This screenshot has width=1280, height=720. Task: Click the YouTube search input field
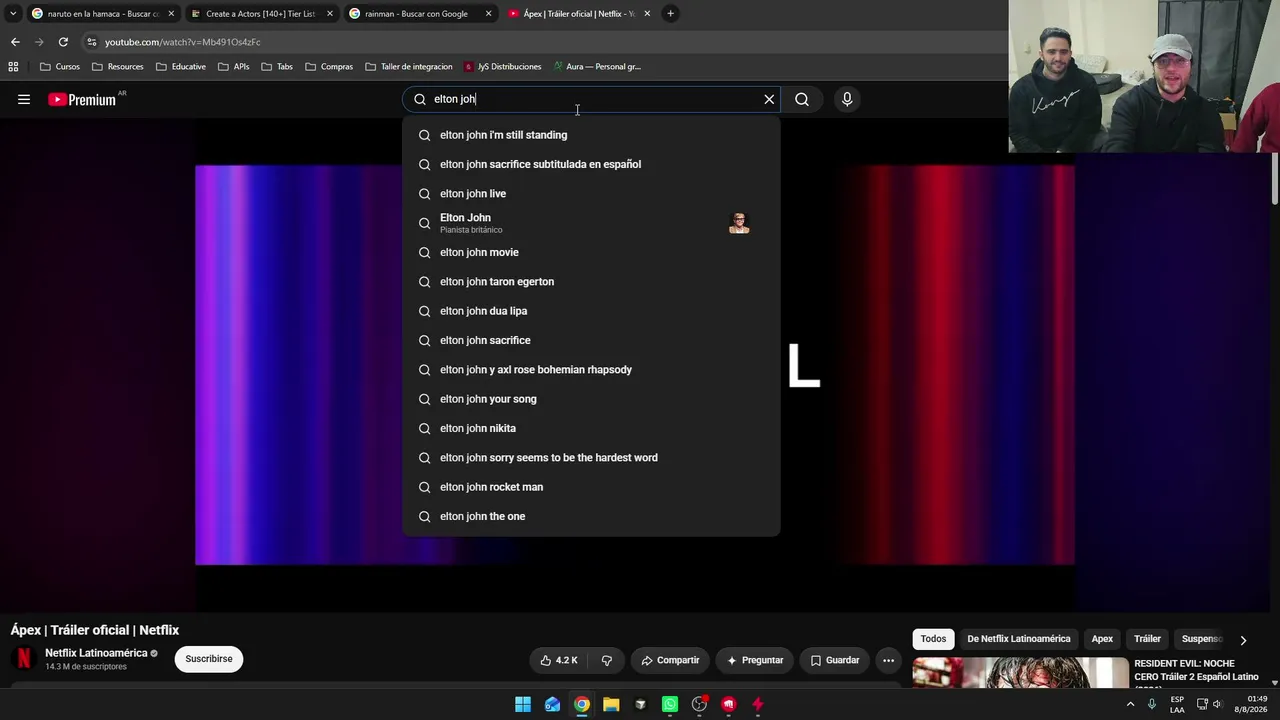592,99
